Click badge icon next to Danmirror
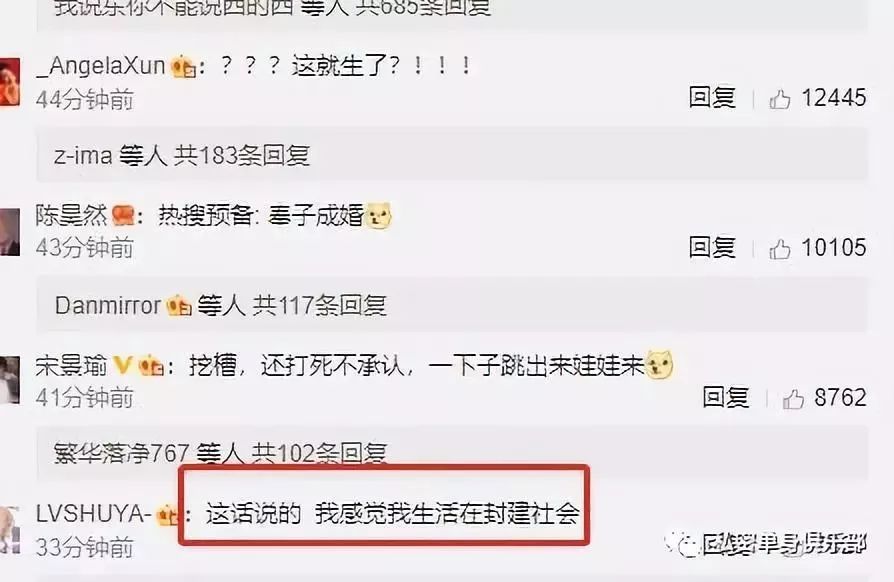Screen dimensions: 894x582 [x=179, y=306]
